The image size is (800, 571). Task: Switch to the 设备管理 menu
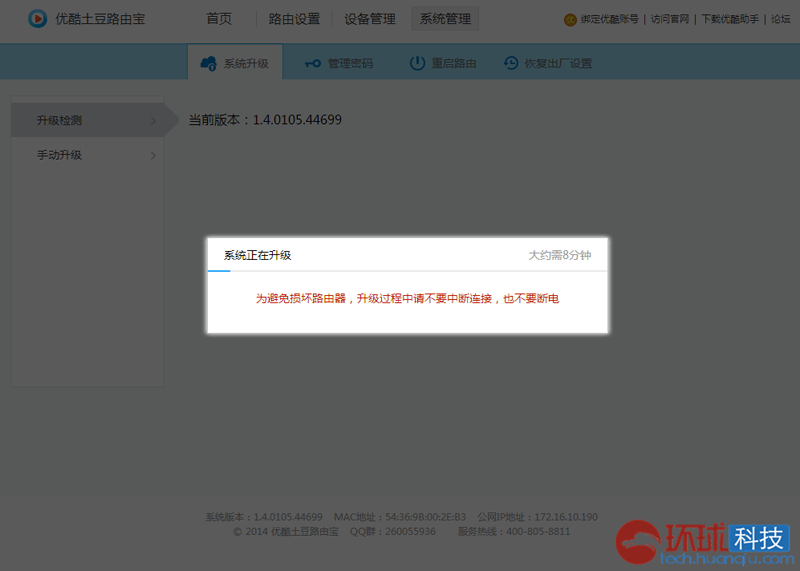tap(369, 19)
